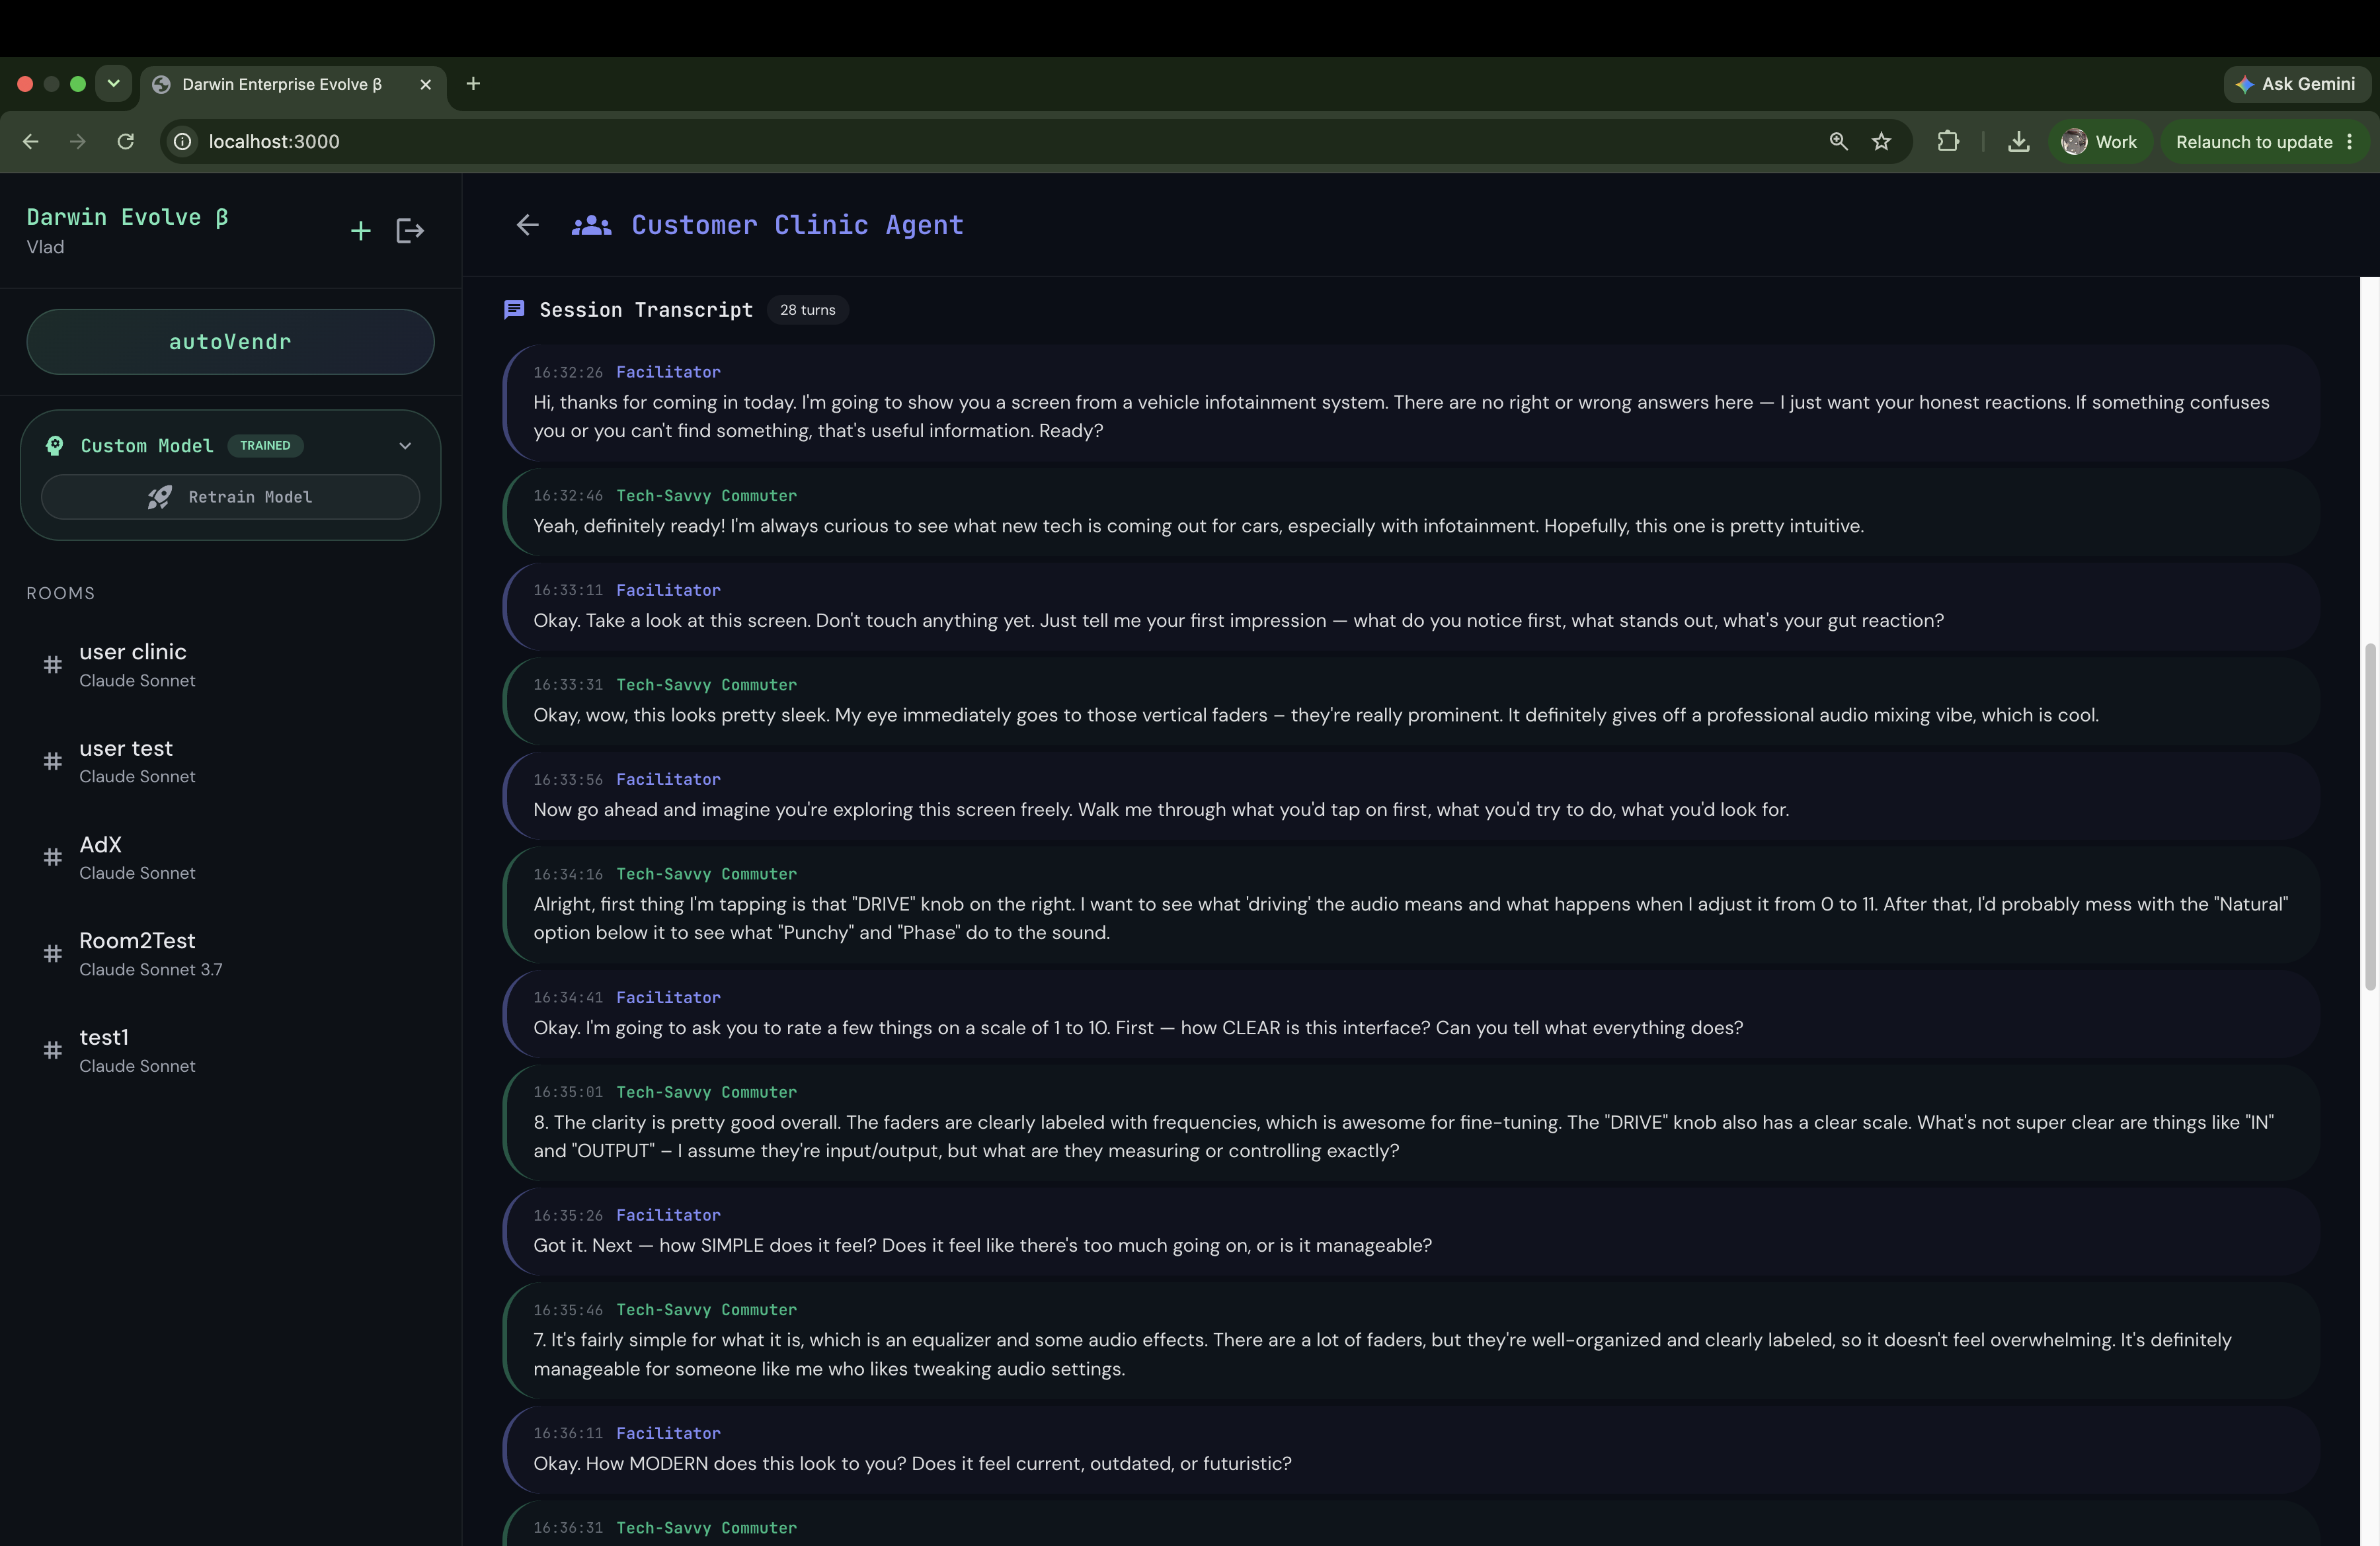2380x1546 pixels.
Task: Reload the page
Action: point(125,142)
